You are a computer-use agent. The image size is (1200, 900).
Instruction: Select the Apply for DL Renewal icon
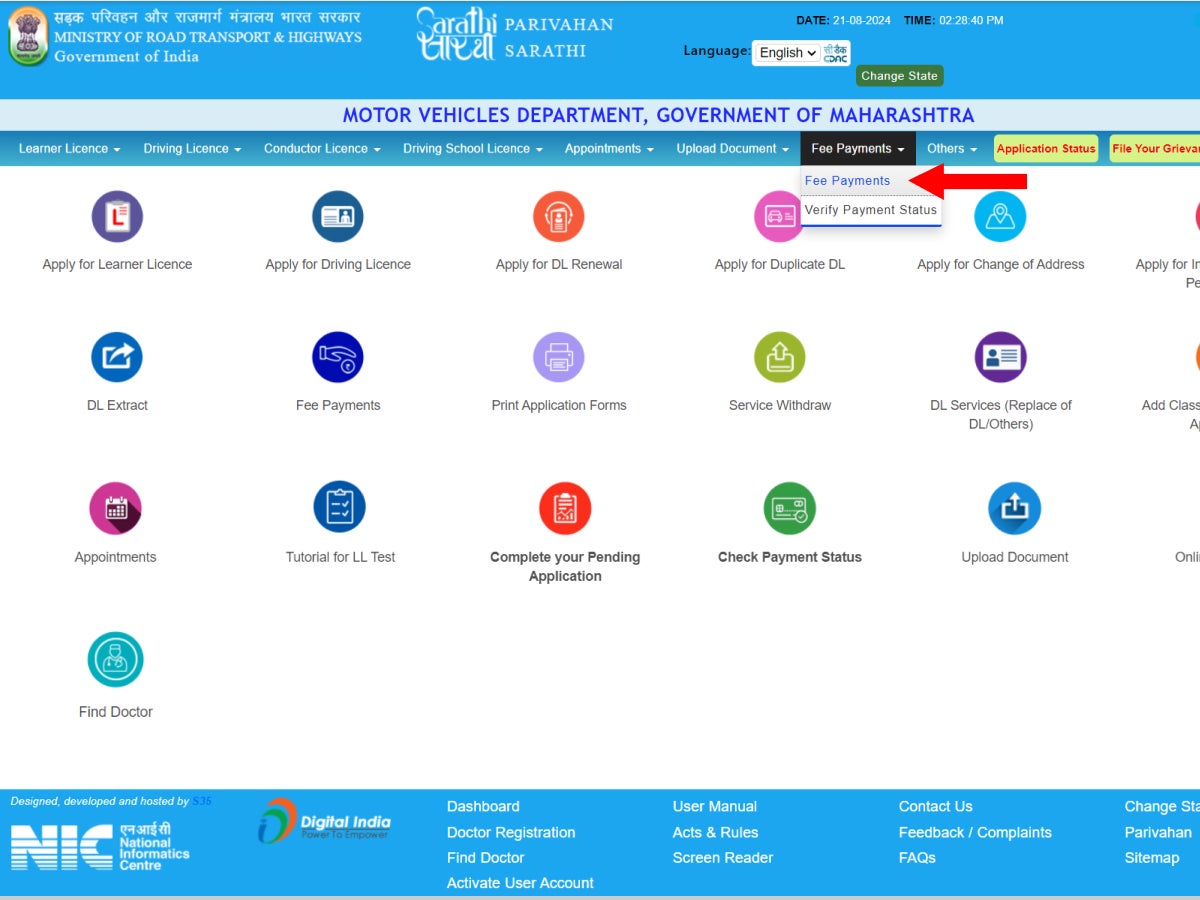coord(558,217)
